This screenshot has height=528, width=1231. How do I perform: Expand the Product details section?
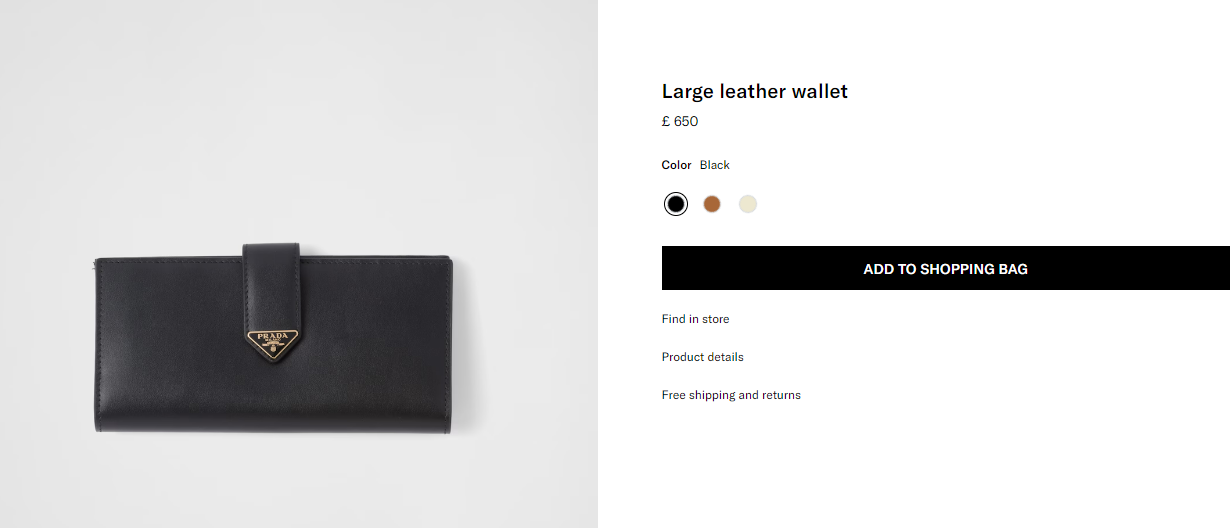point(703,357)
